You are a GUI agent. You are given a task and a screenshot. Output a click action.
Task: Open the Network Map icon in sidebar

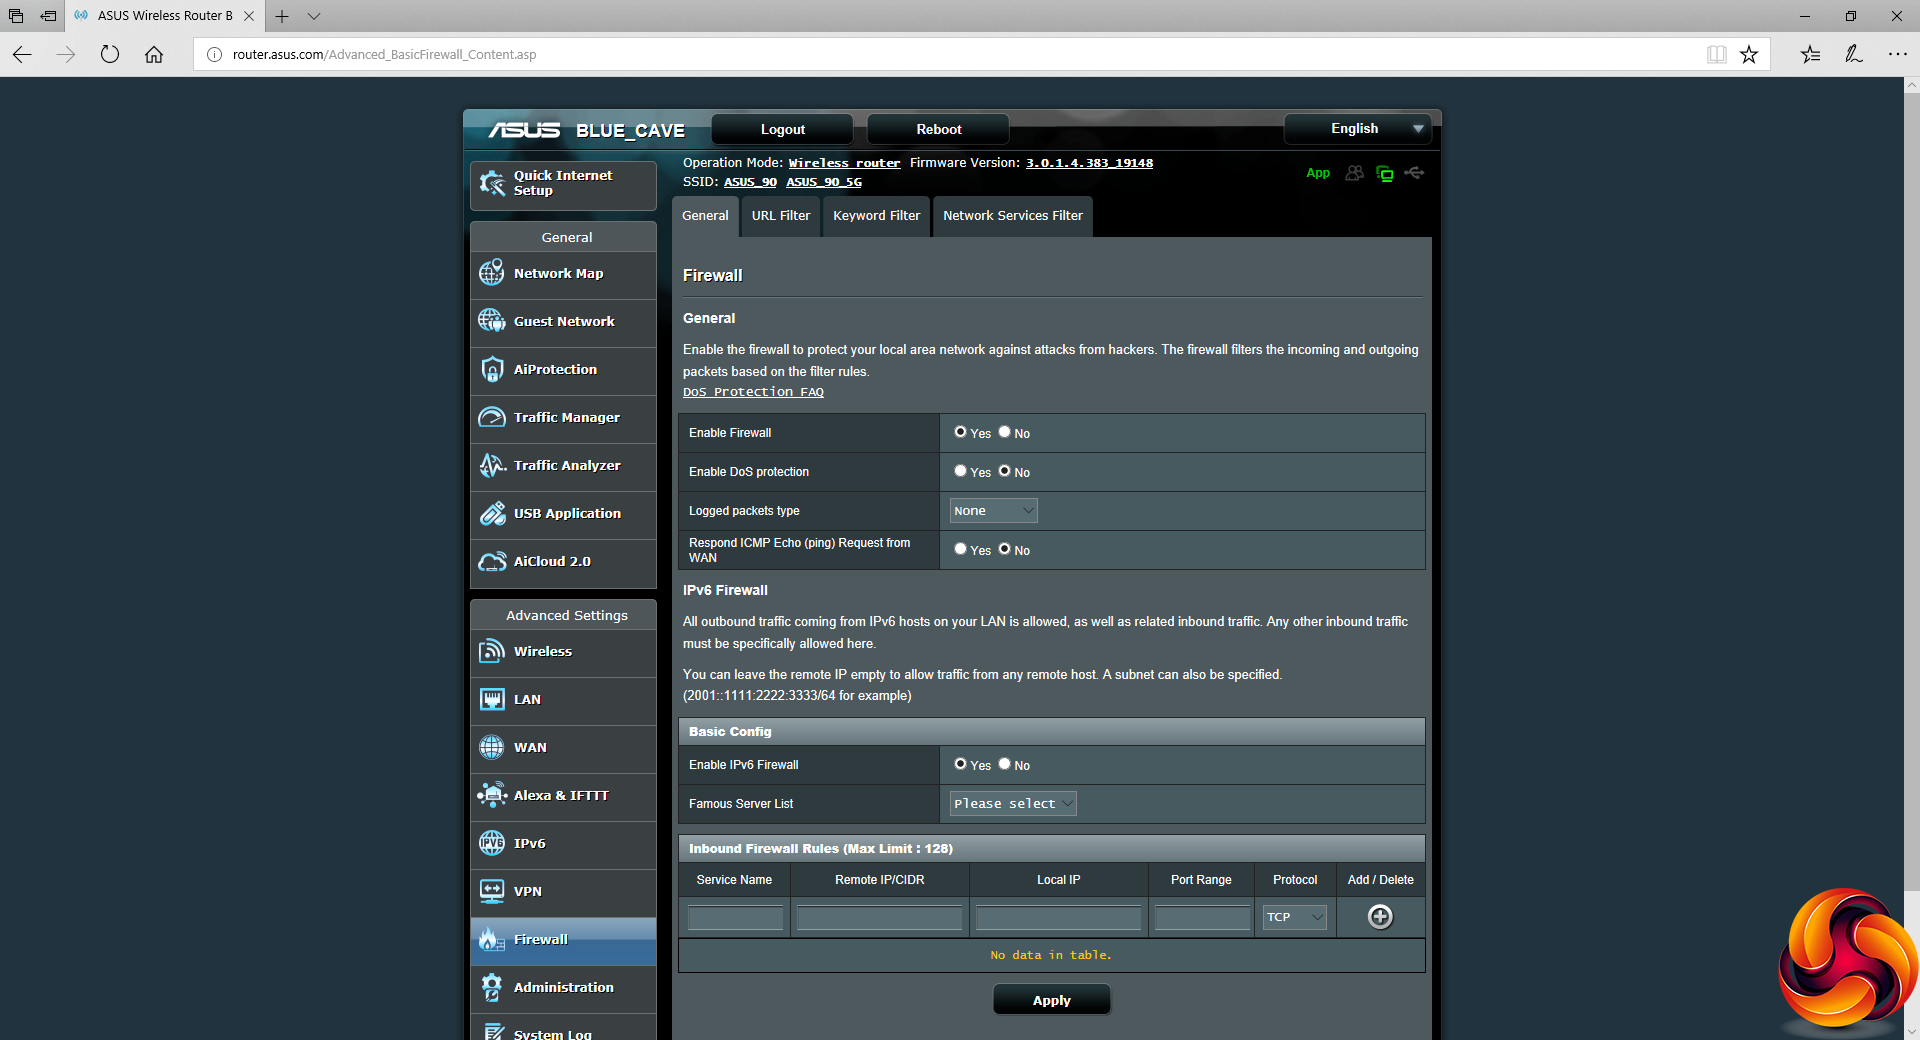click(x=492, y=273)
